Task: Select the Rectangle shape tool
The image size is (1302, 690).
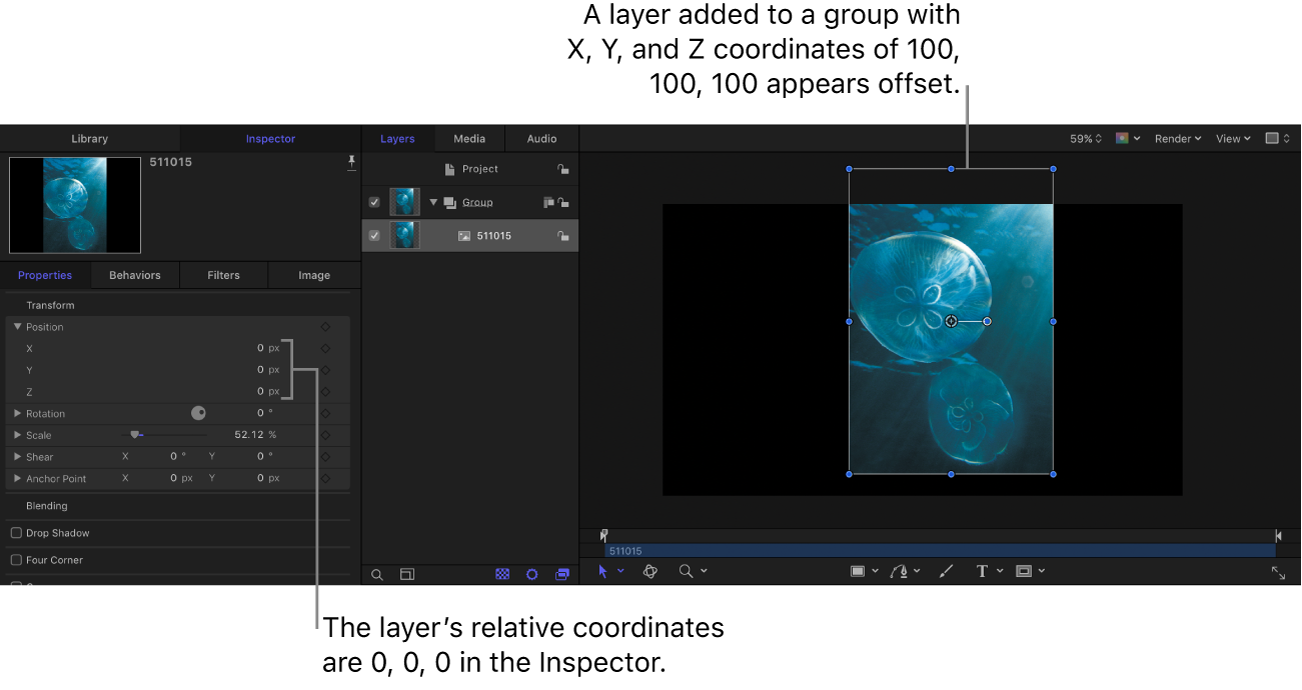Action: click(x=858, y=570)
